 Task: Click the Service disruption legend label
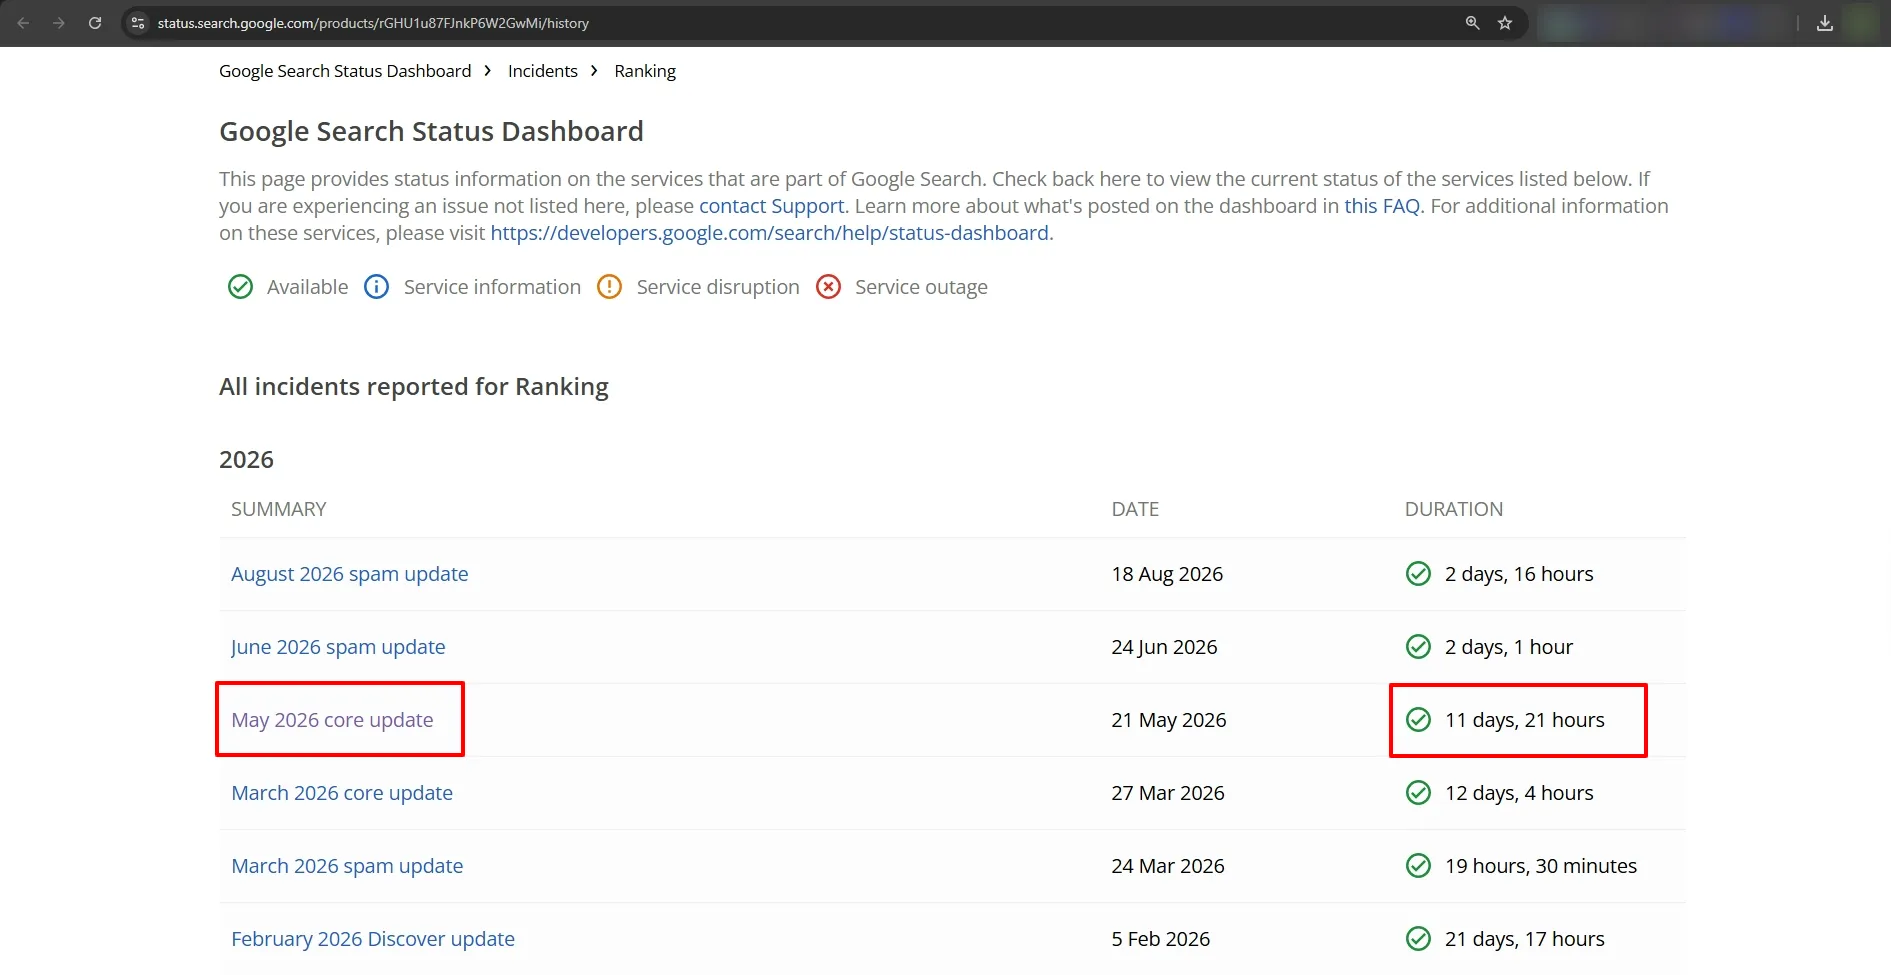[x=718, y=287]
